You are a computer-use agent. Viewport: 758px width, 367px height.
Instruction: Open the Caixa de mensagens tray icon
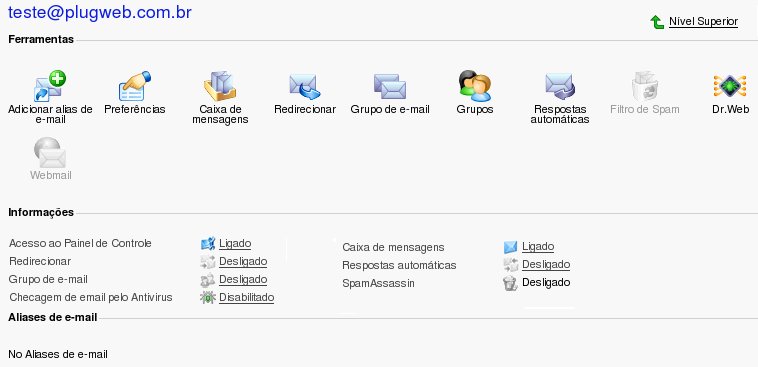tap(220, 86)
